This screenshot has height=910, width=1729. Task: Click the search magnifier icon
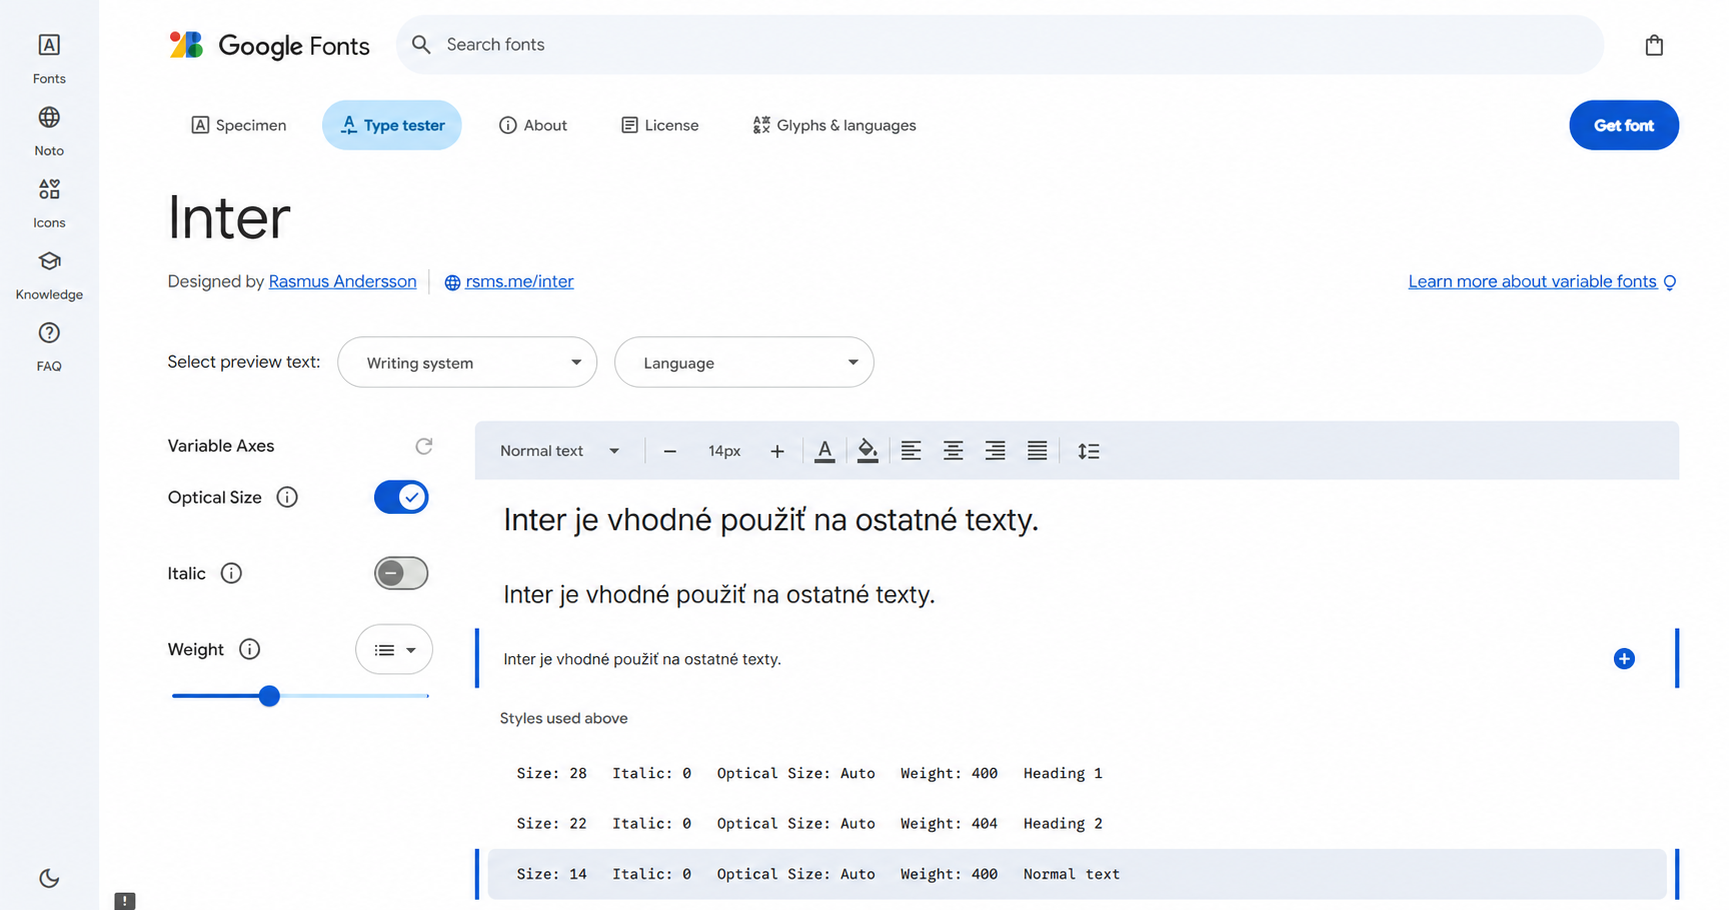tap(421, 45)
